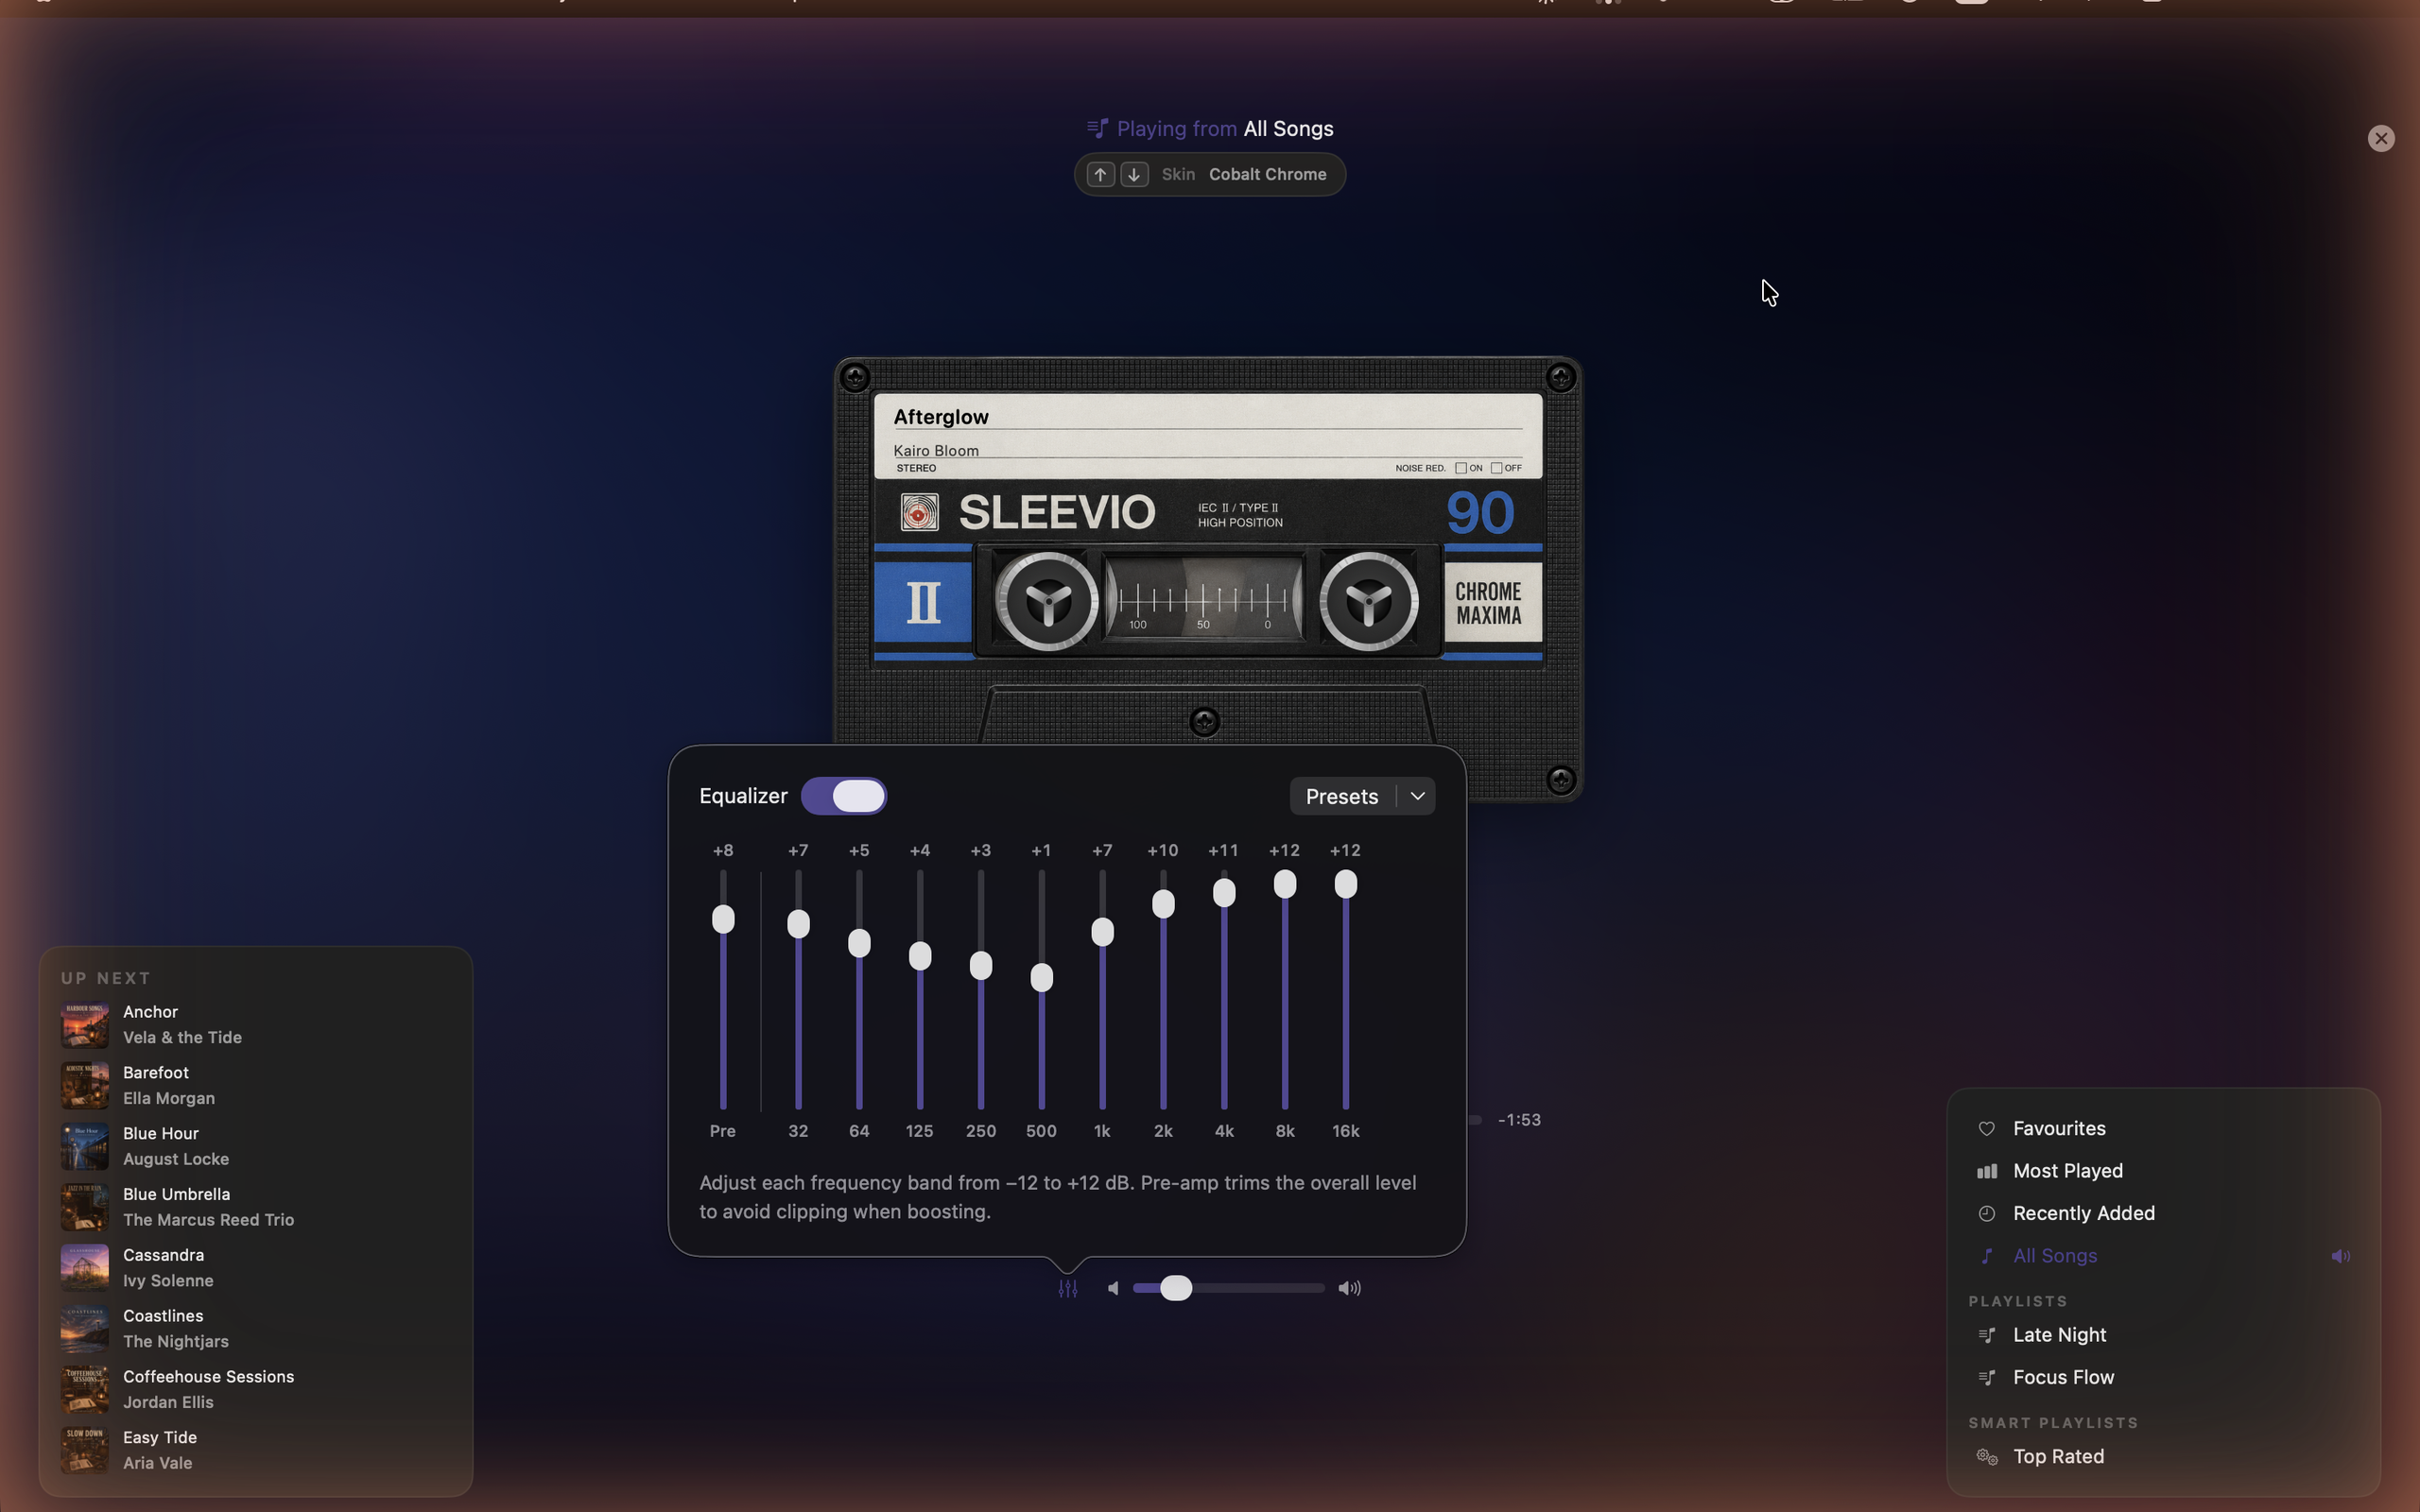Click the now-playing speaker icon beside All Songs
Viewport: 2420px width, 1512px height.
pyautogui.click(x=2340, y=1256)
